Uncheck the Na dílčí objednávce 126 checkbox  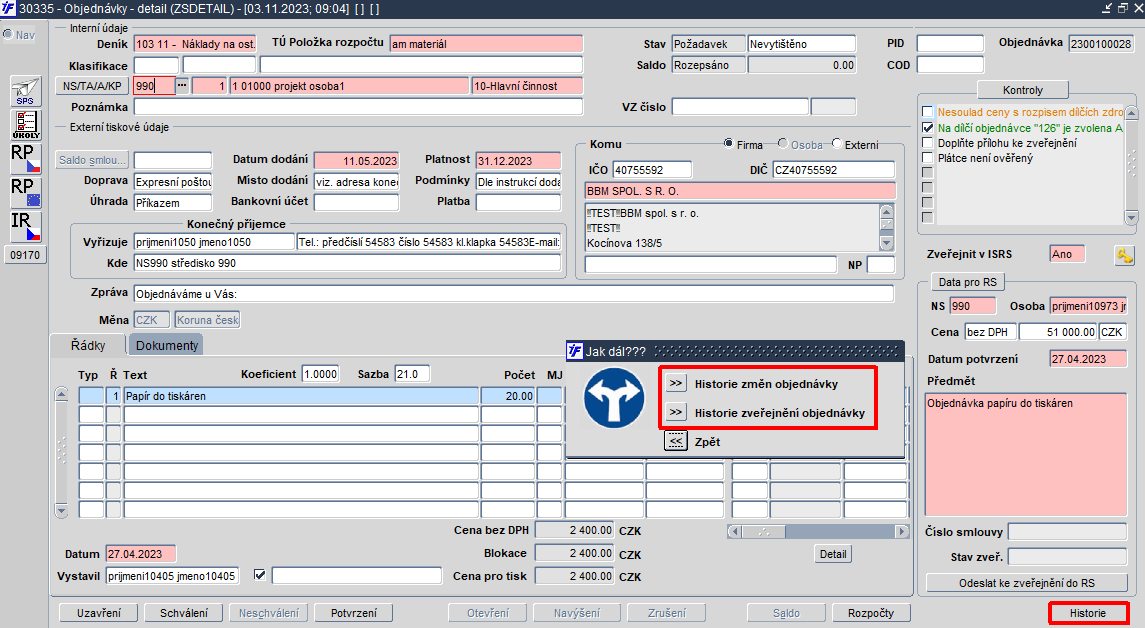pos(927,128)
